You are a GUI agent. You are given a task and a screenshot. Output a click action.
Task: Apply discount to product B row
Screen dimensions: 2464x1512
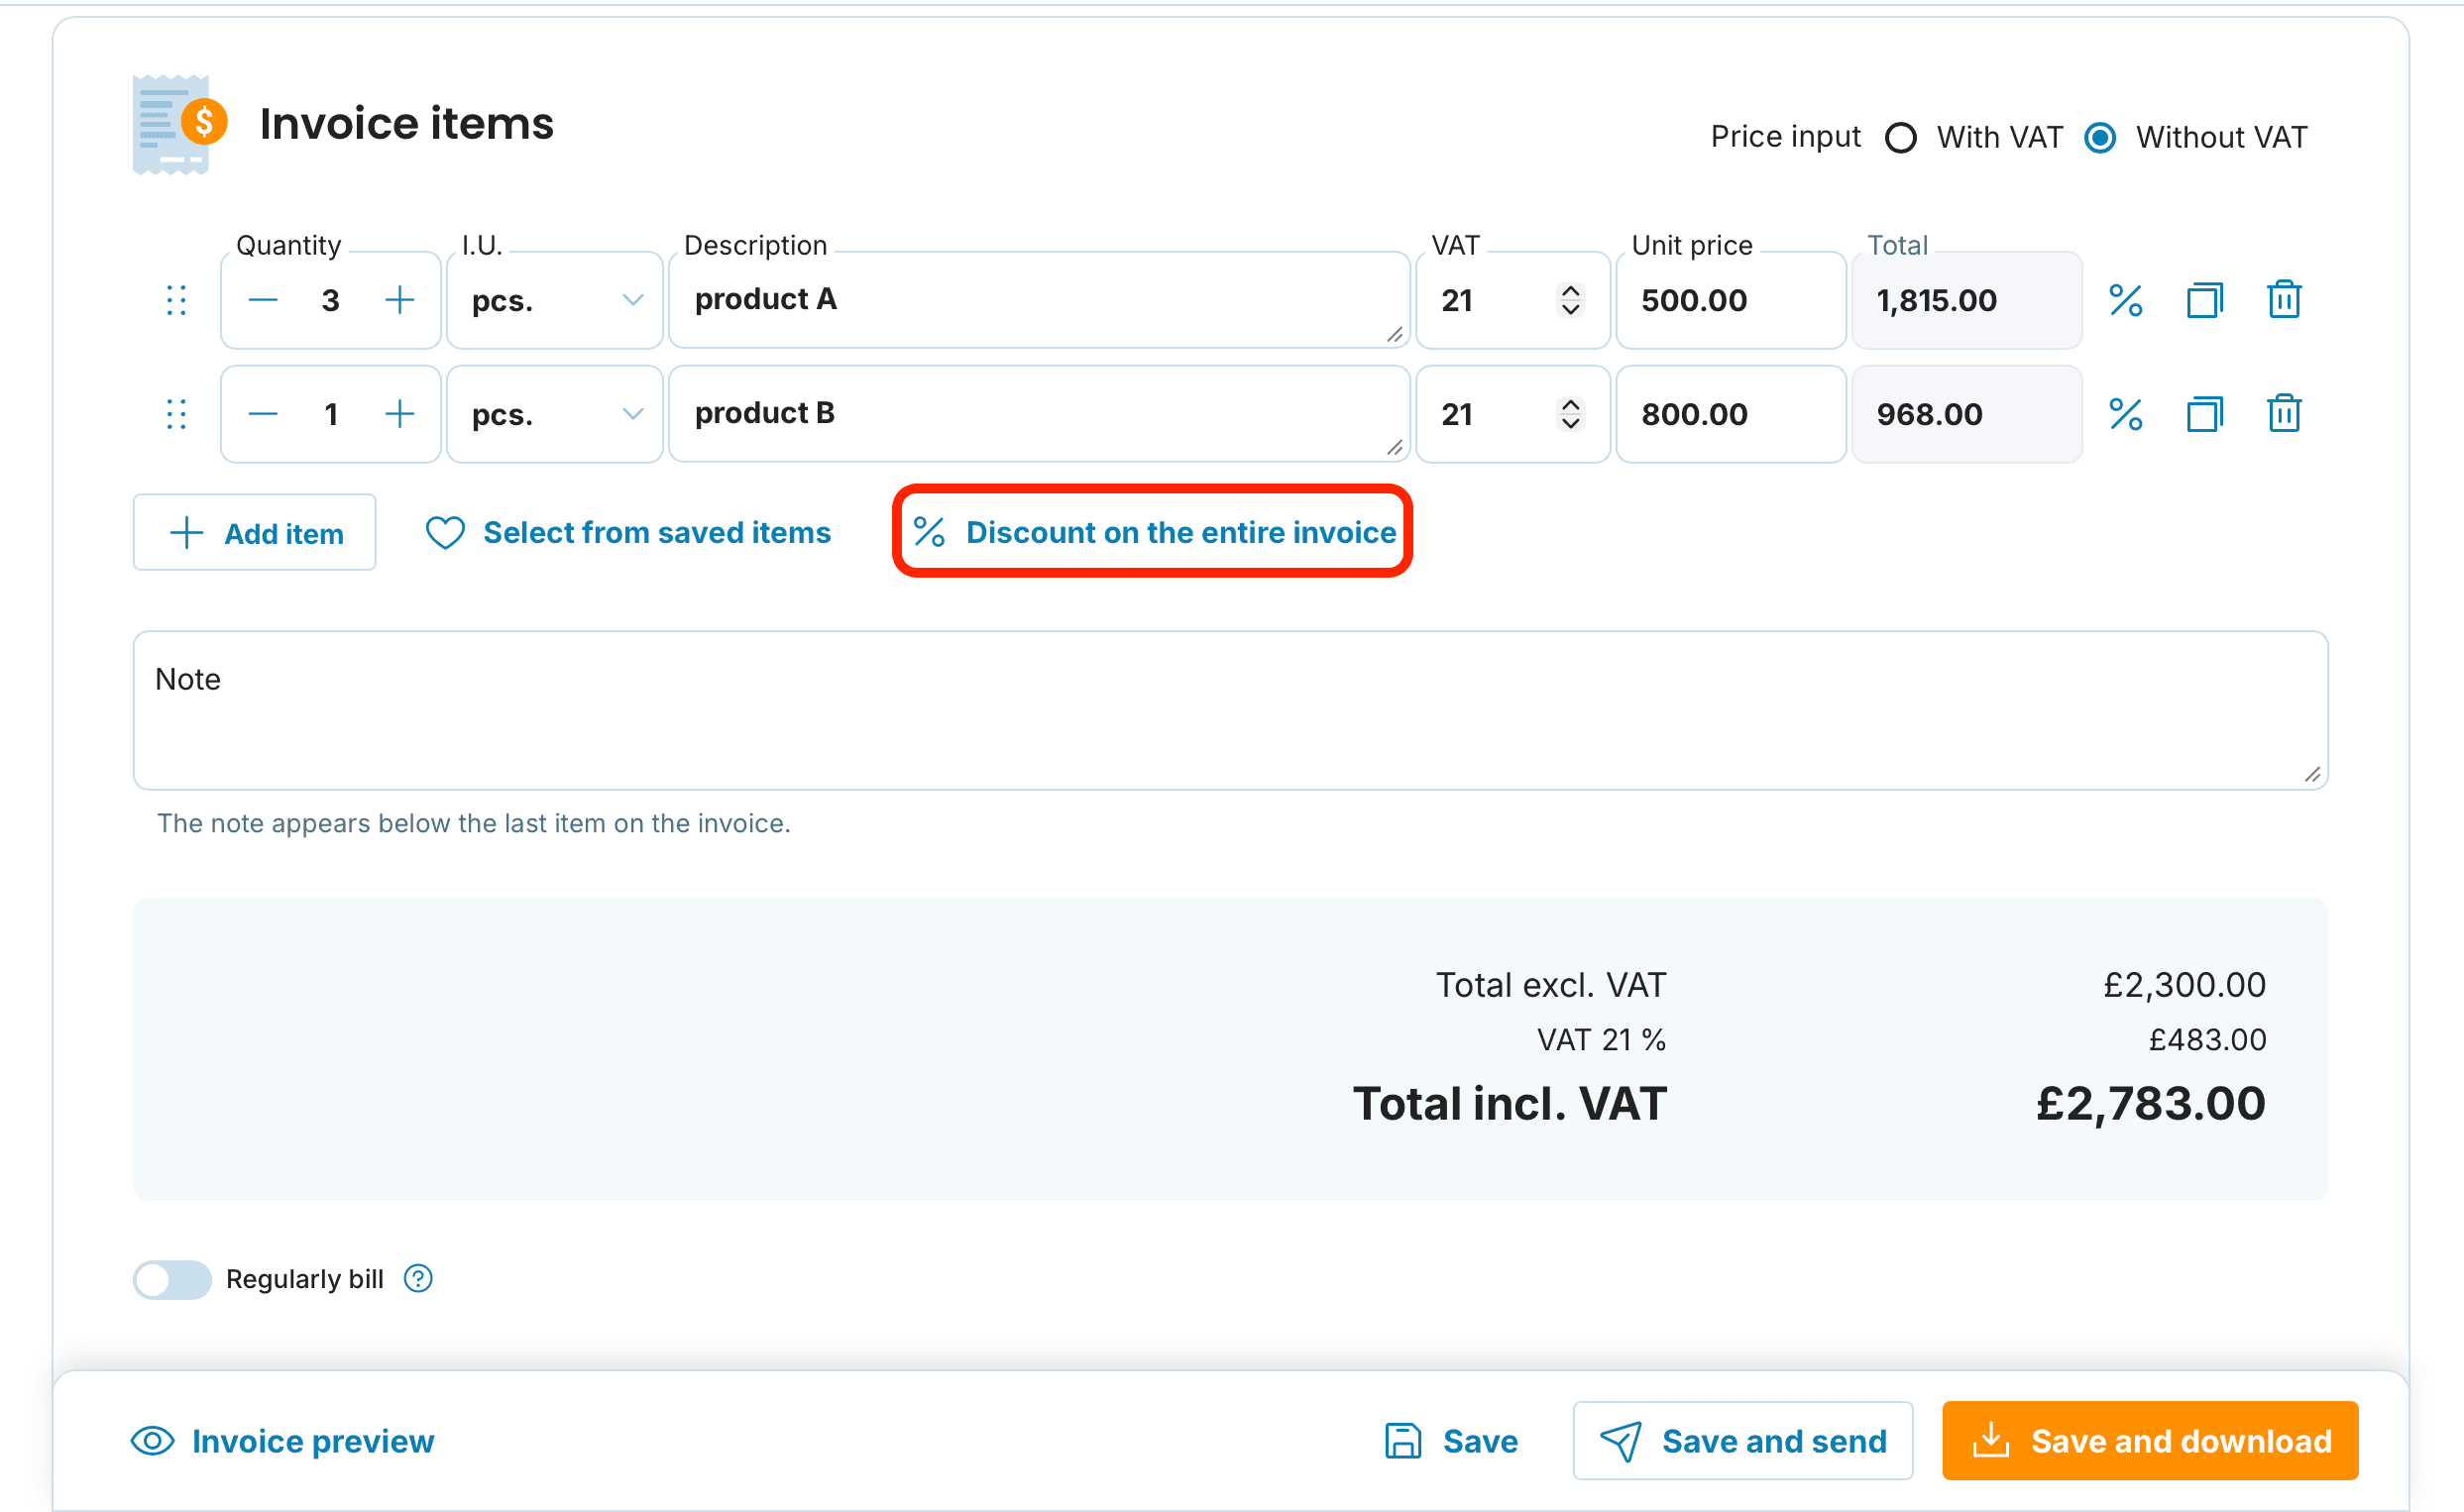point(2125,414)
